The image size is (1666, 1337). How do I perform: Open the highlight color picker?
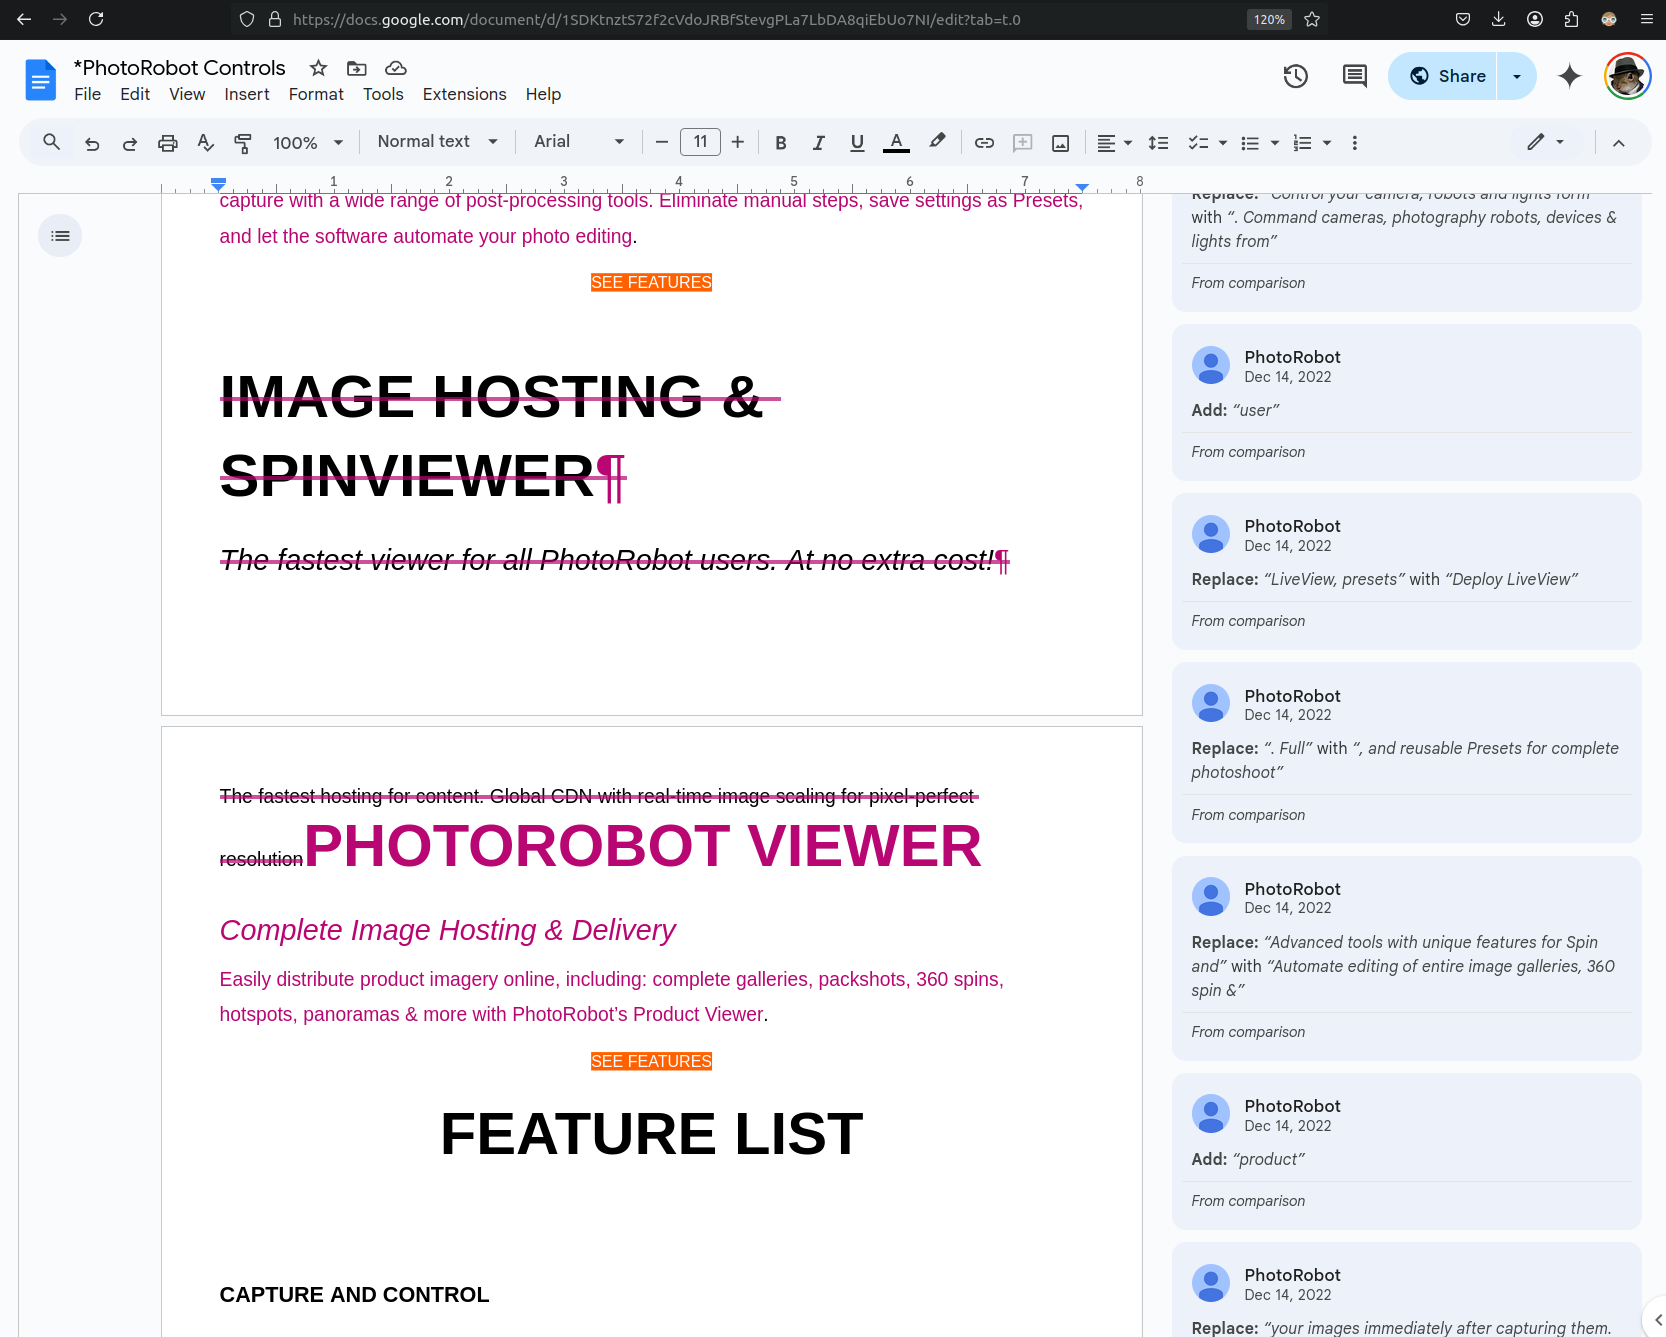point(937,143)
